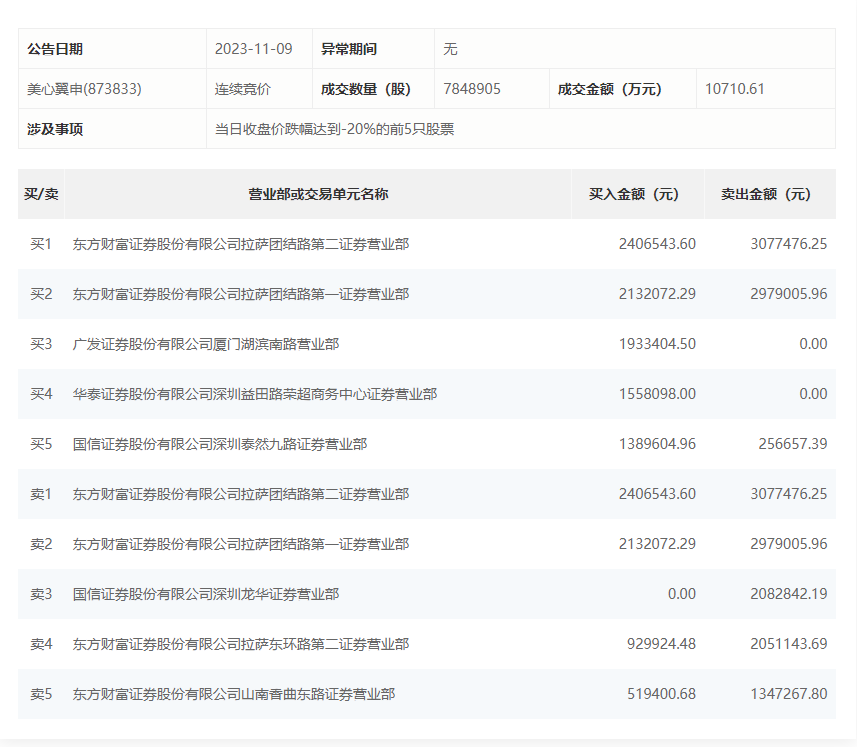The height and width of the screenshot is (747, 857).
Task: Select the buy amount 519400.68
Action: [661, 694]
